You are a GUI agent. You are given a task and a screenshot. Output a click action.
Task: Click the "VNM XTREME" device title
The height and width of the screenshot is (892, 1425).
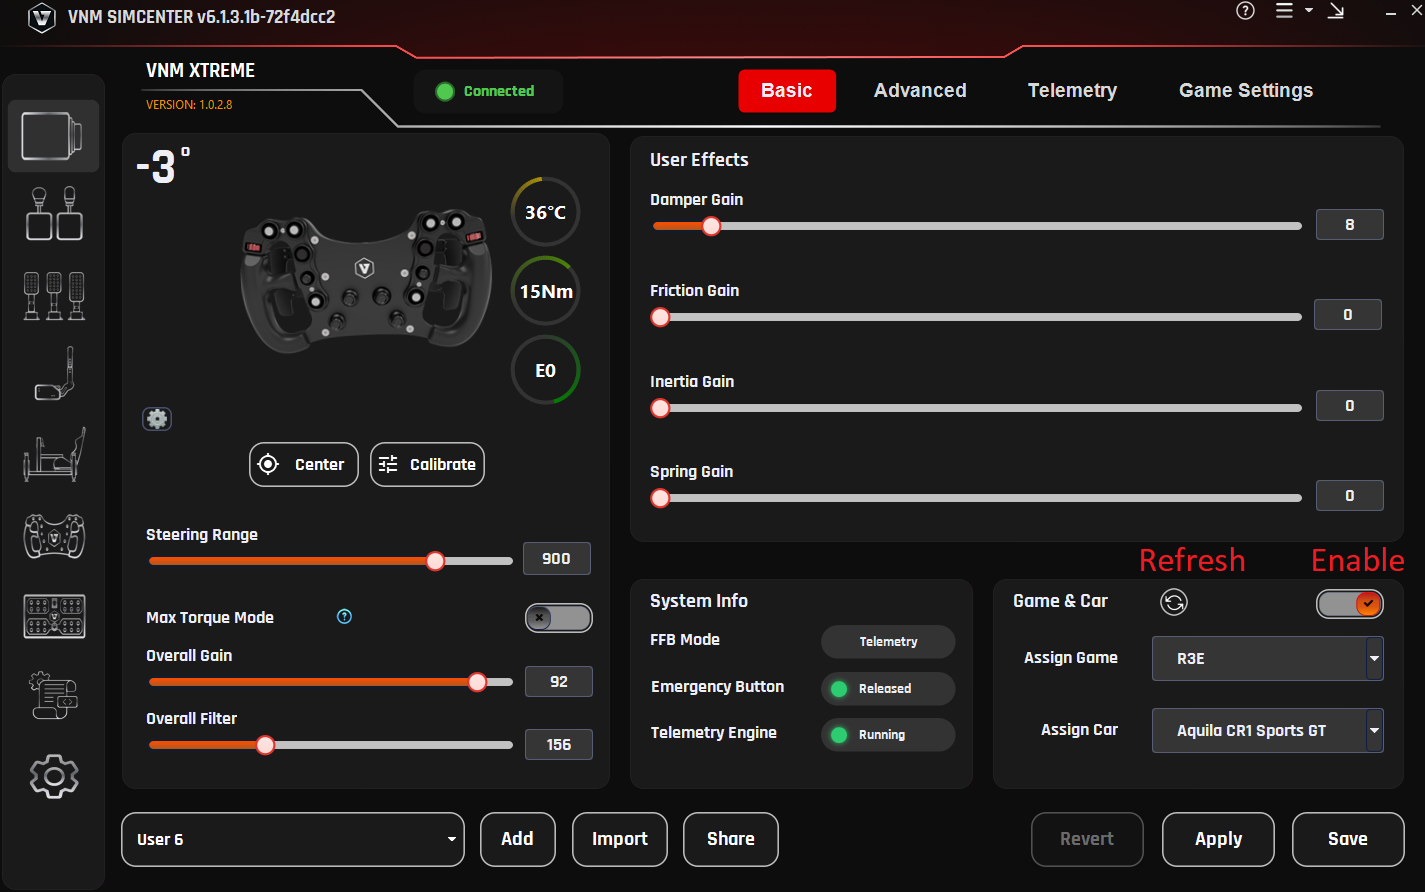(200, 71)
